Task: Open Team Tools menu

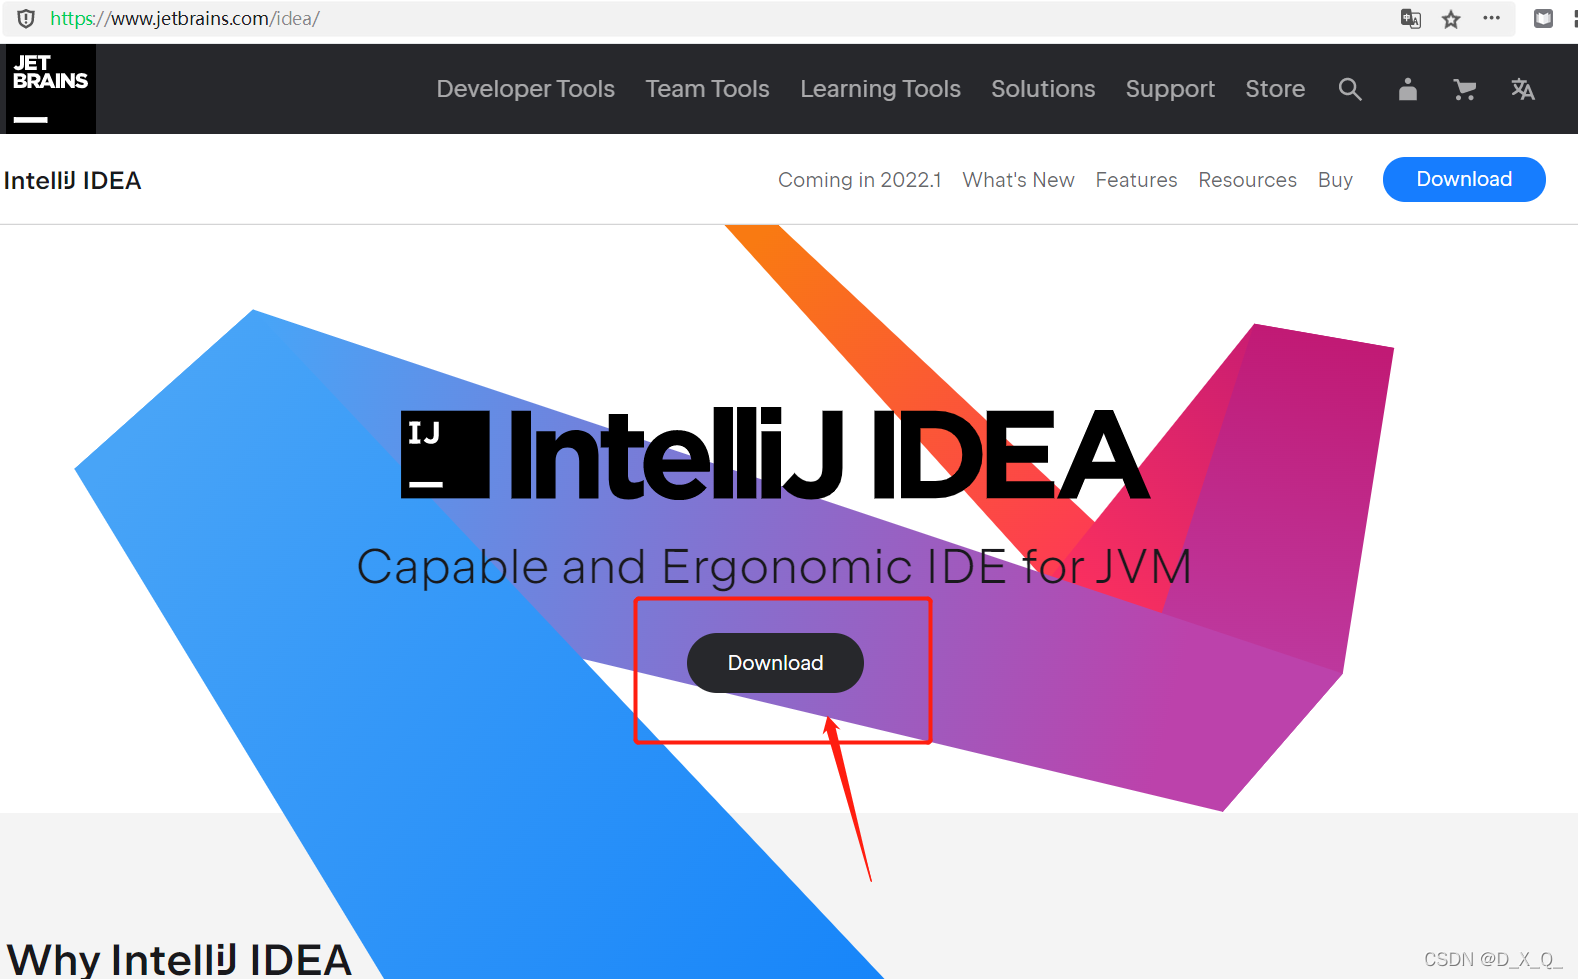Action: pos(708,89)
